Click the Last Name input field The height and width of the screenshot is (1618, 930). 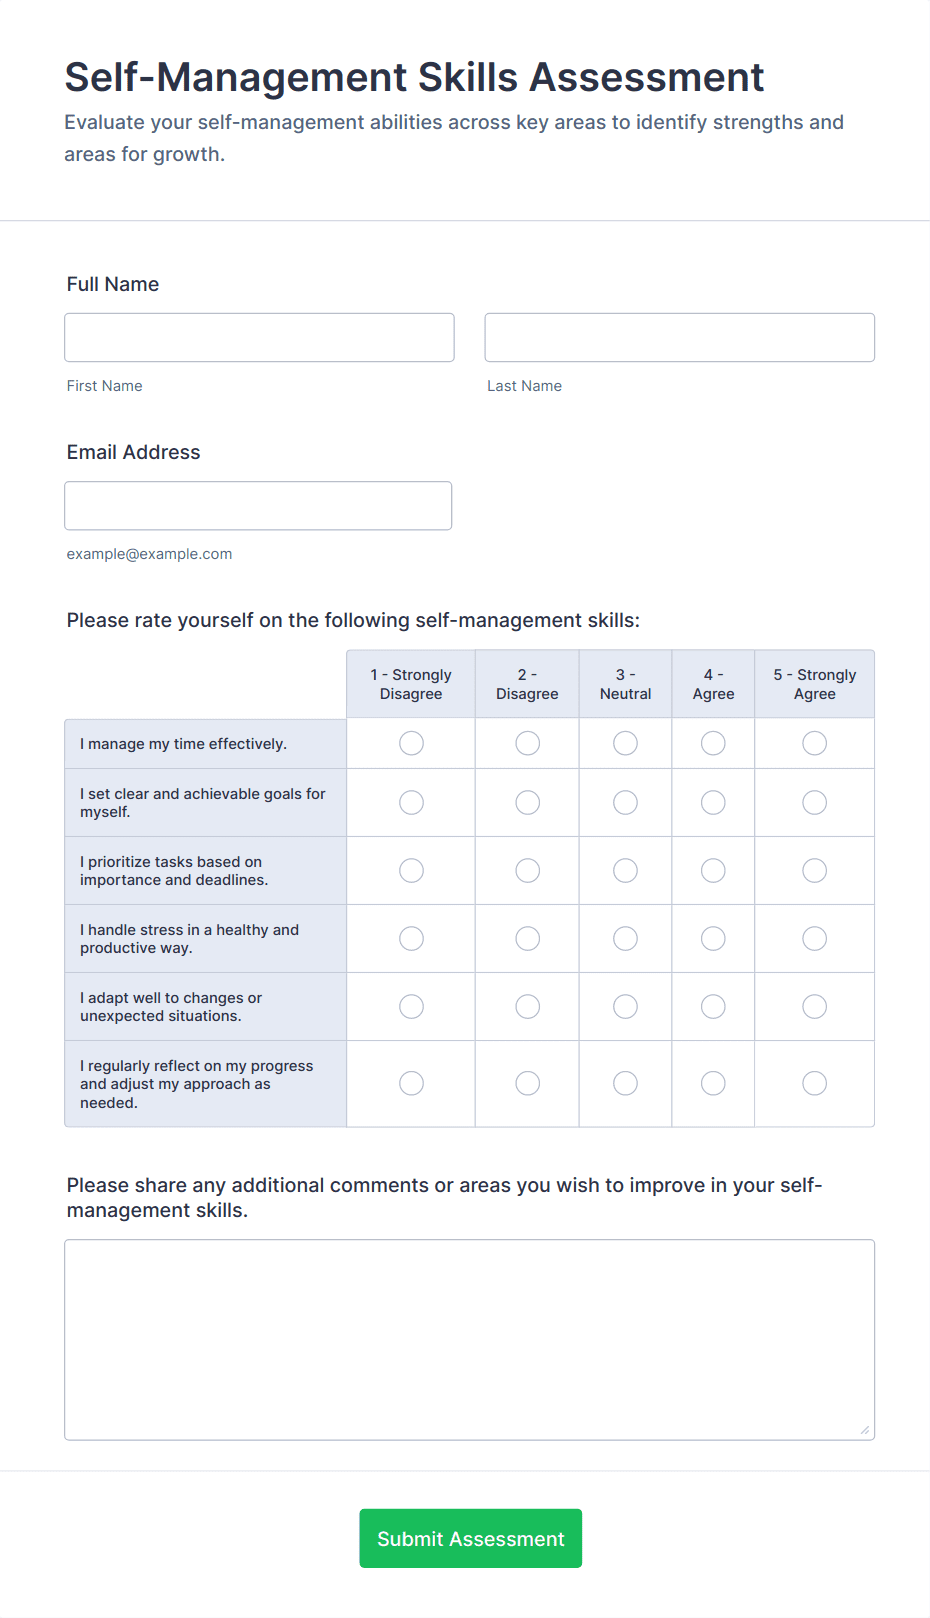[x=679, y=337]
